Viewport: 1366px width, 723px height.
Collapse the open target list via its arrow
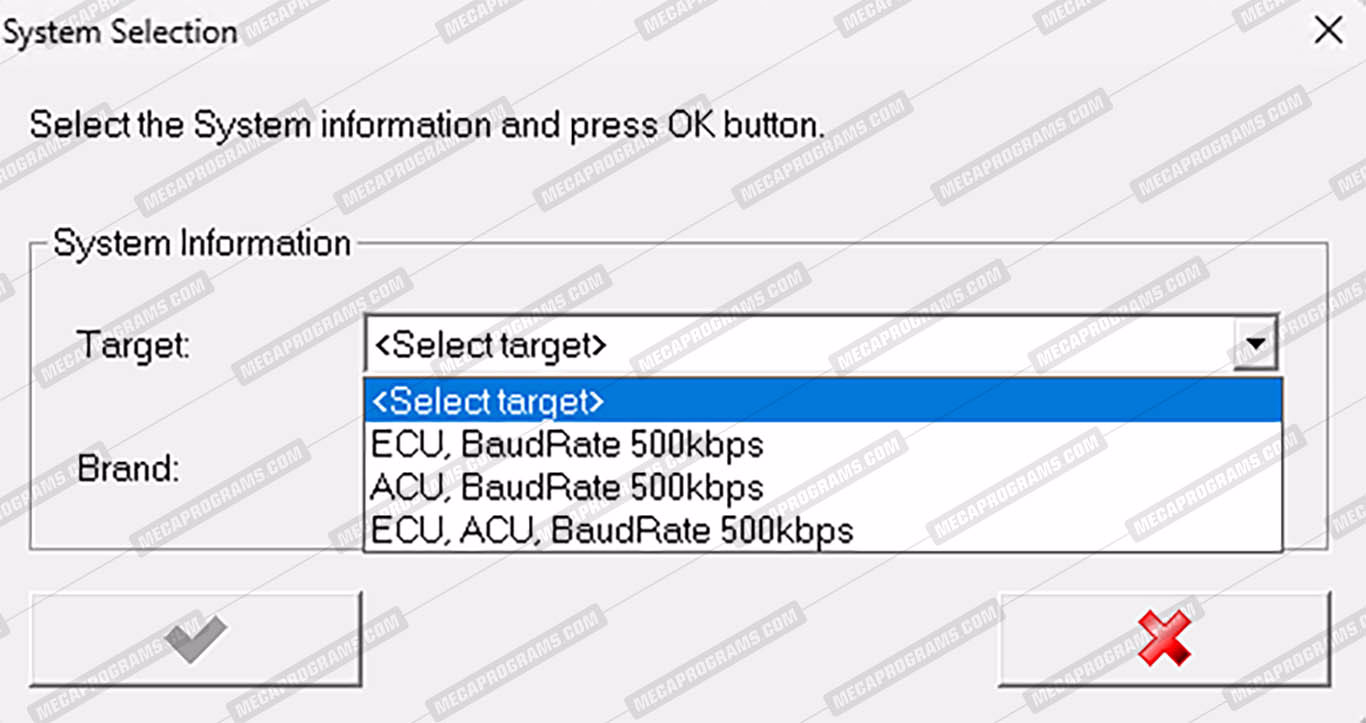click(1255, 346)
